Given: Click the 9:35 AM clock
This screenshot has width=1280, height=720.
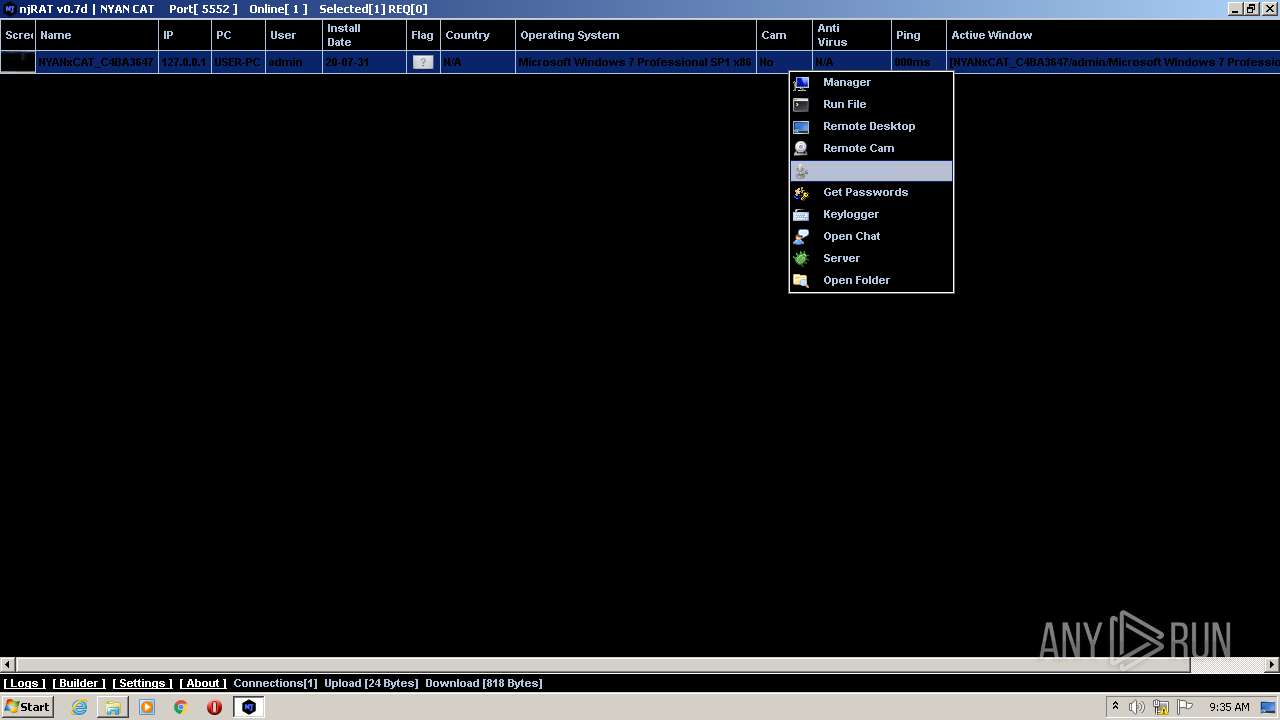Looking at the screenshot, I should coord(1229,707).
